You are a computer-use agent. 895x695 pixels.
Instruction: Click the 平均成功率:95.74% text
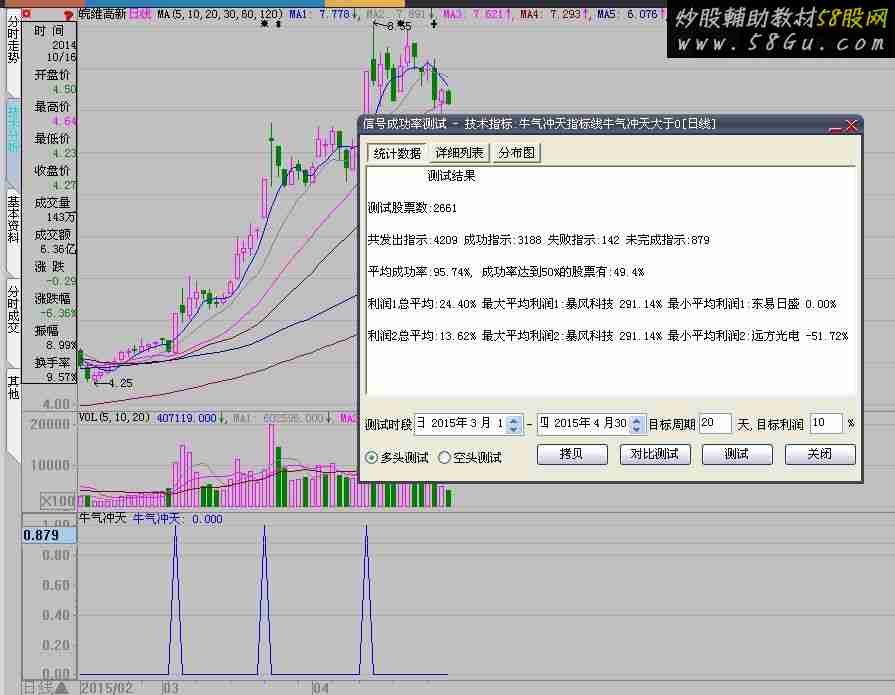coord(420,272)
